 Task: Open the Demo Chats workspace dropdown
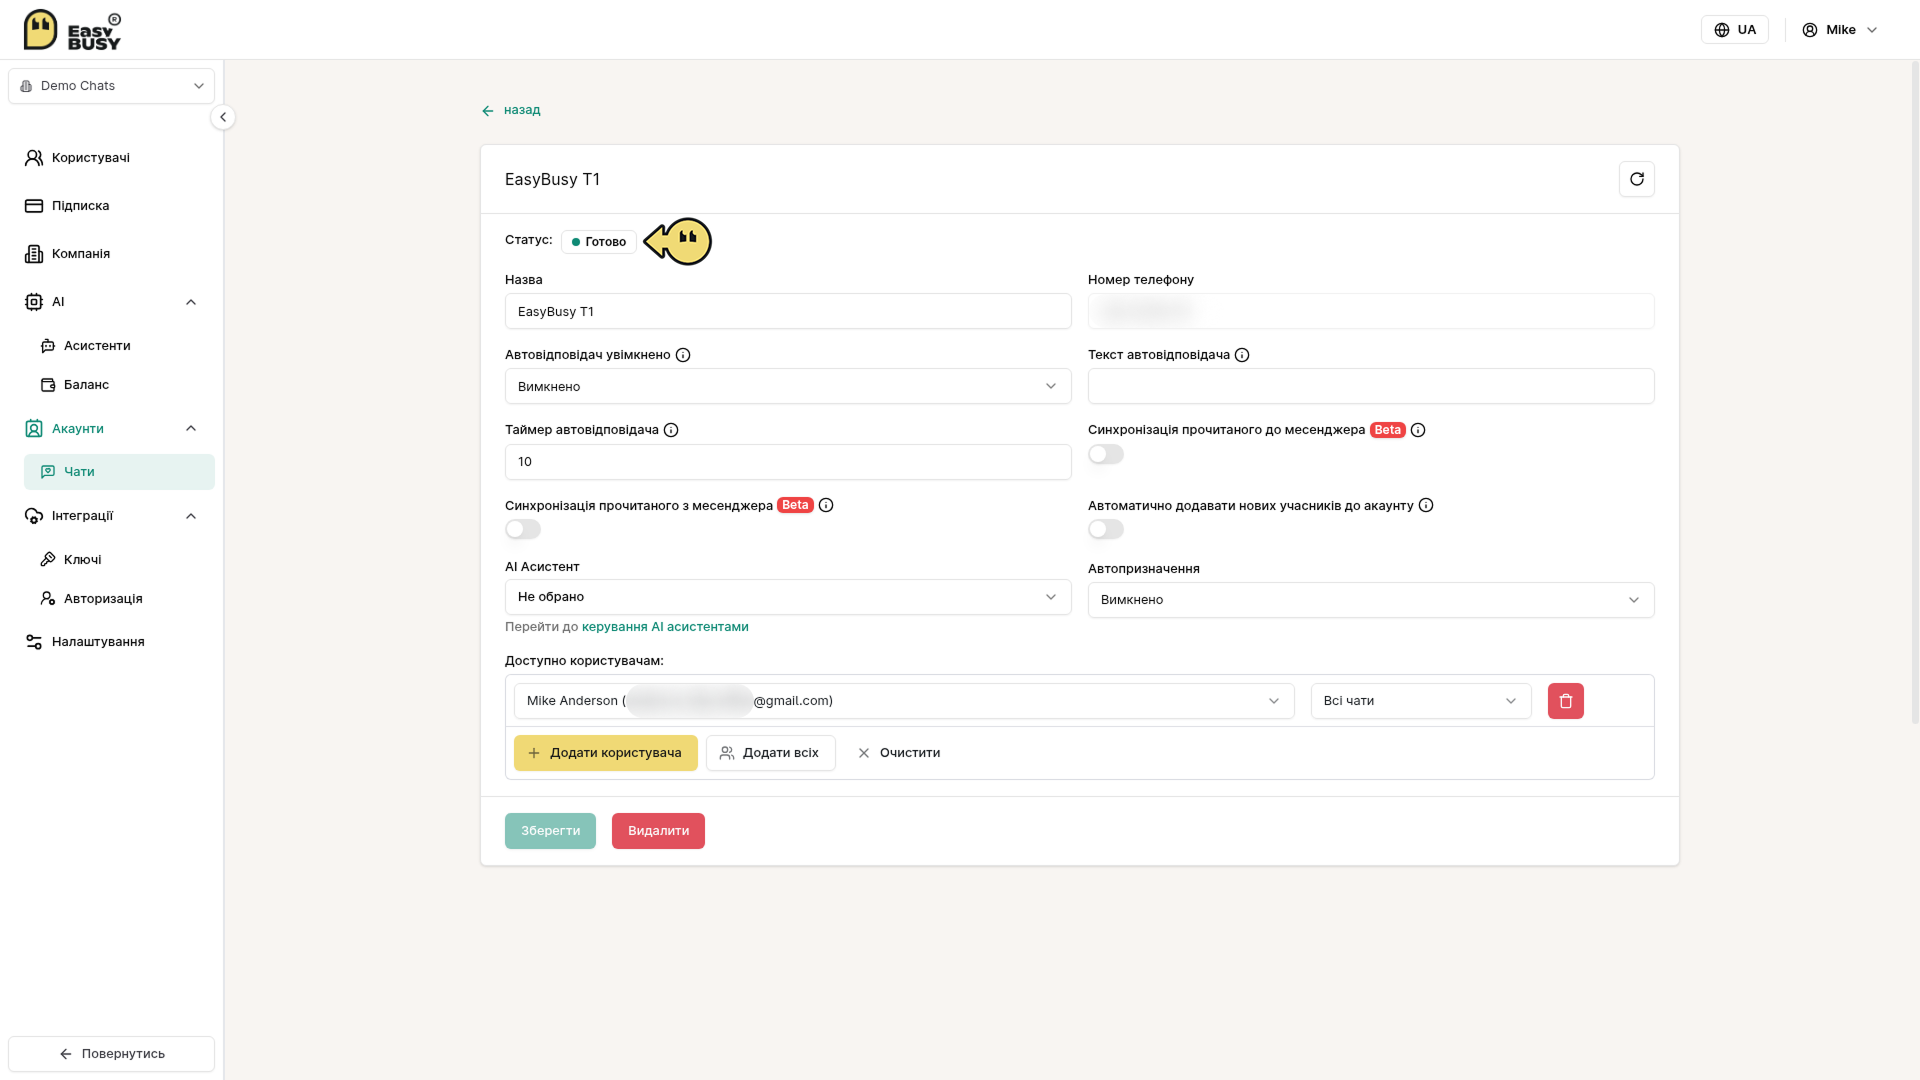click(111, 86)
